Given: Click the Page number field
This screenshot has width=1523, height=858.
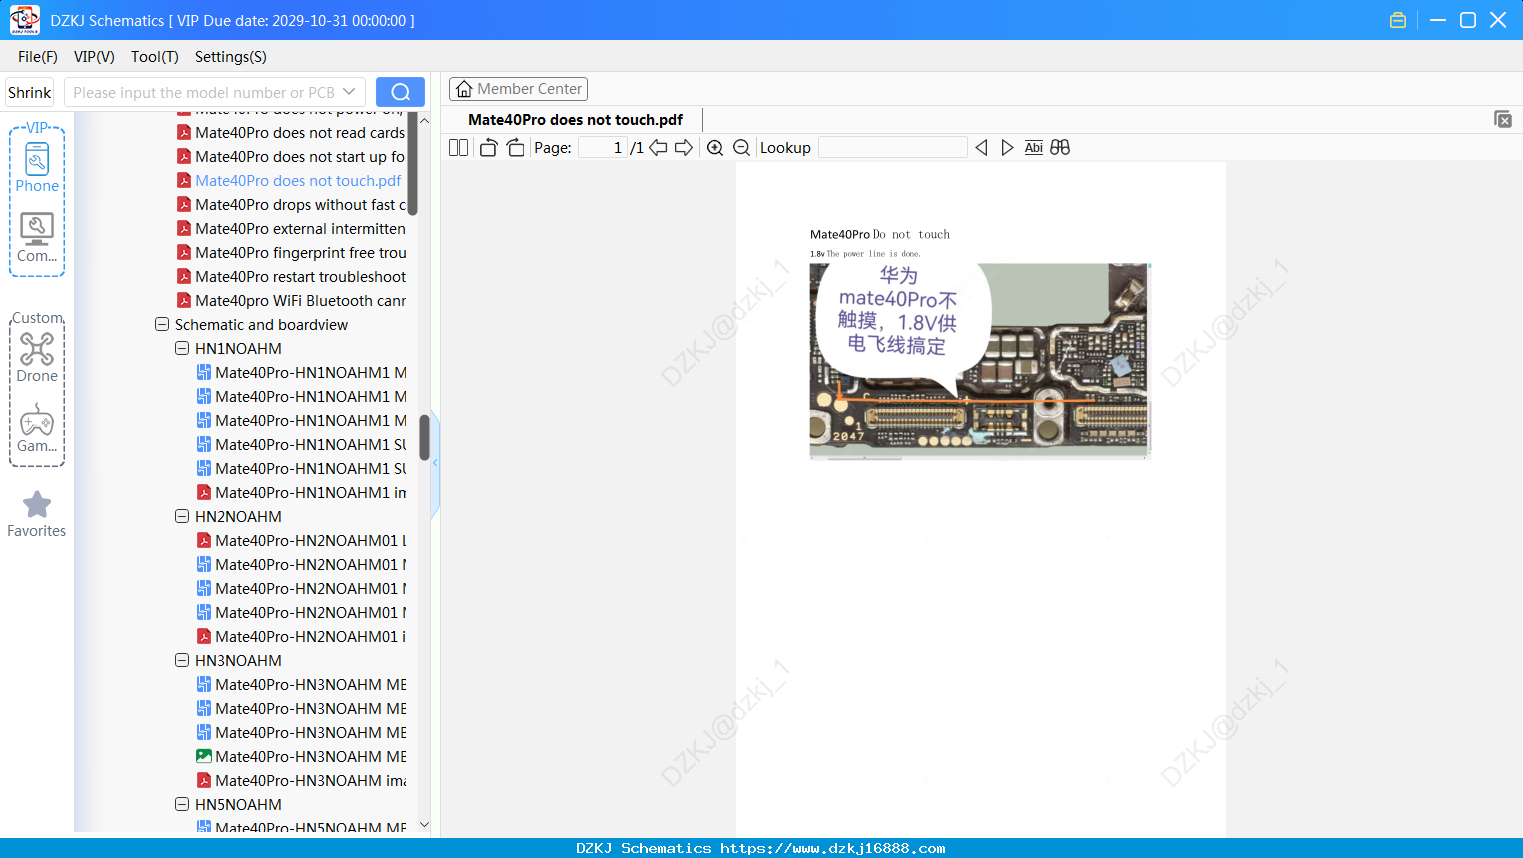Looking at the screenshot, I should [x=603, y=148].
